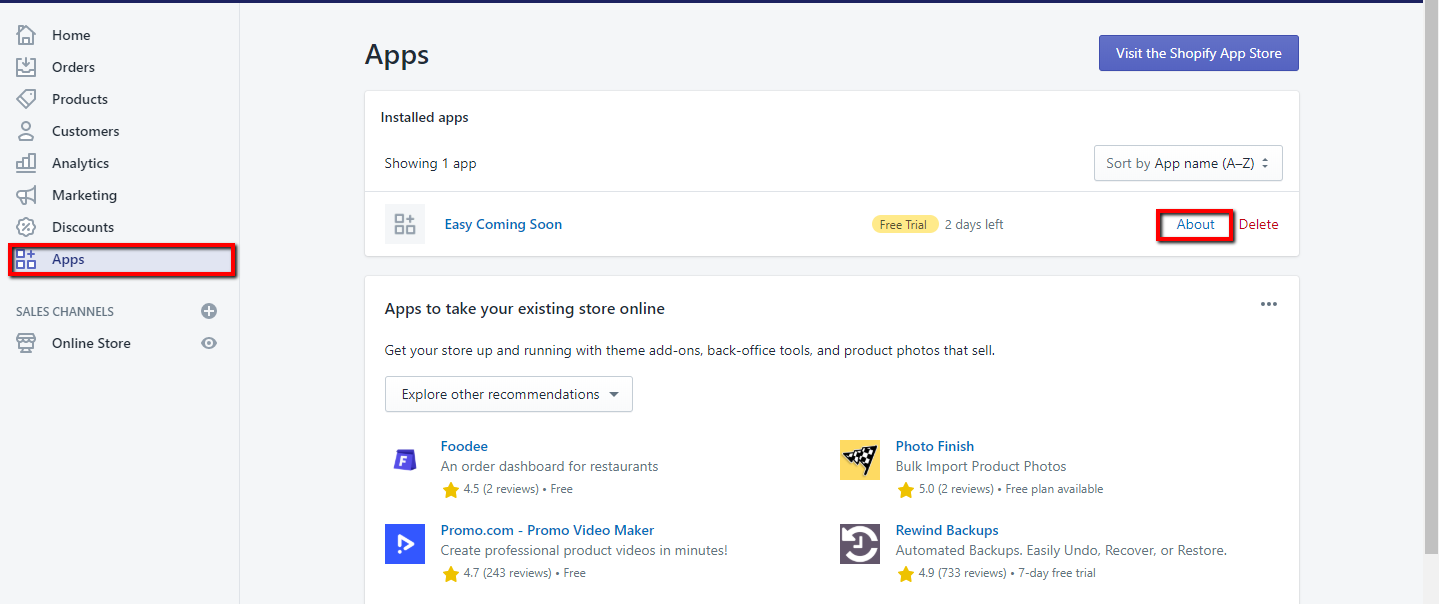Click the Apps grid icon in sidebar

coord(26,259)
